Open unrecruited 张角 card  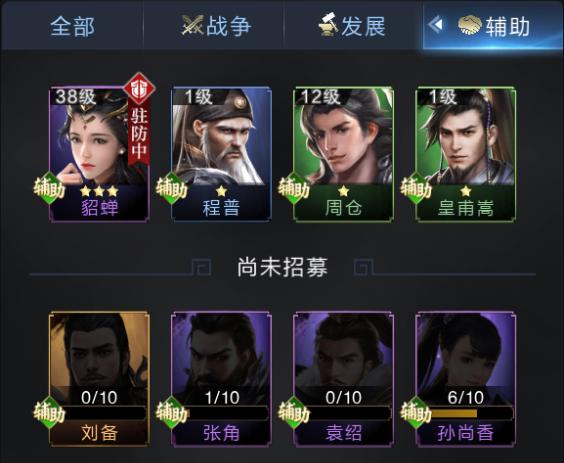[221, 379]
